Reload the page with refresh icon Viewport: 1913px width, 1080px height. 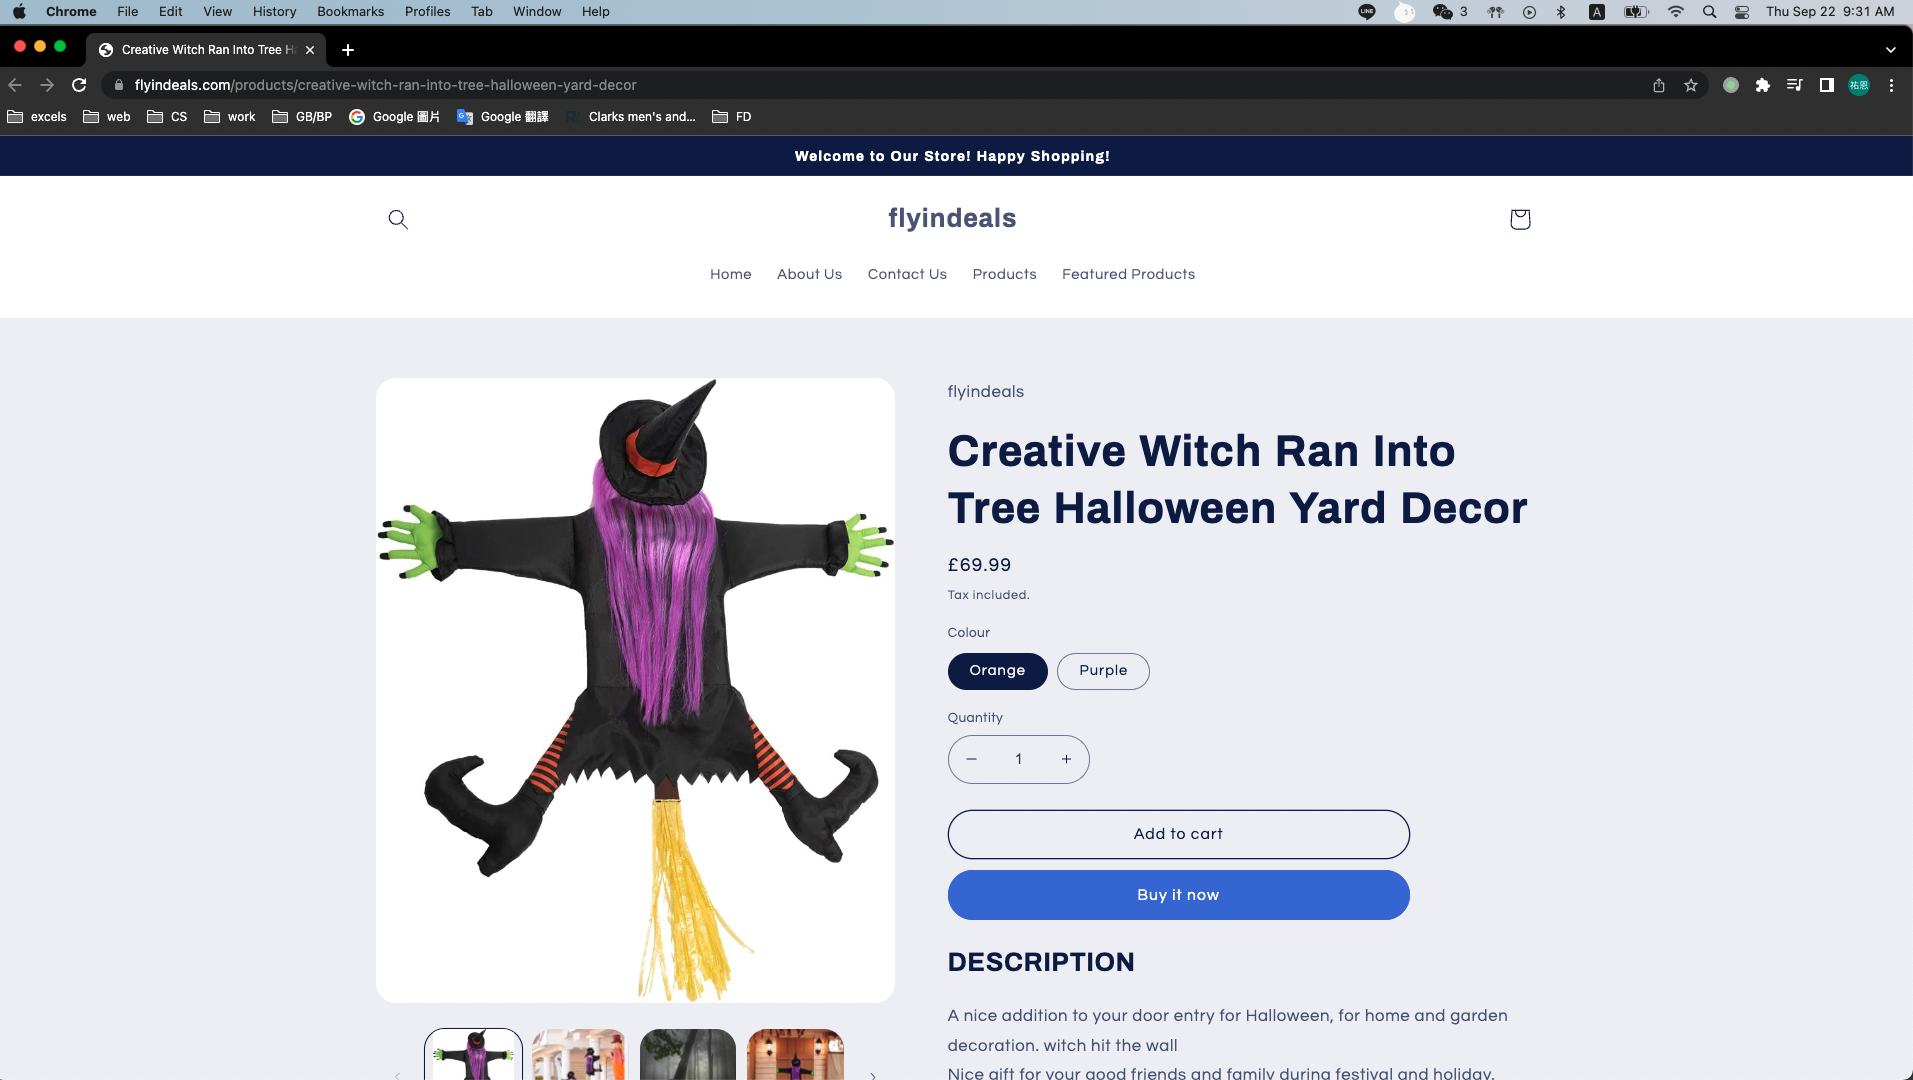tap(79, 85)
